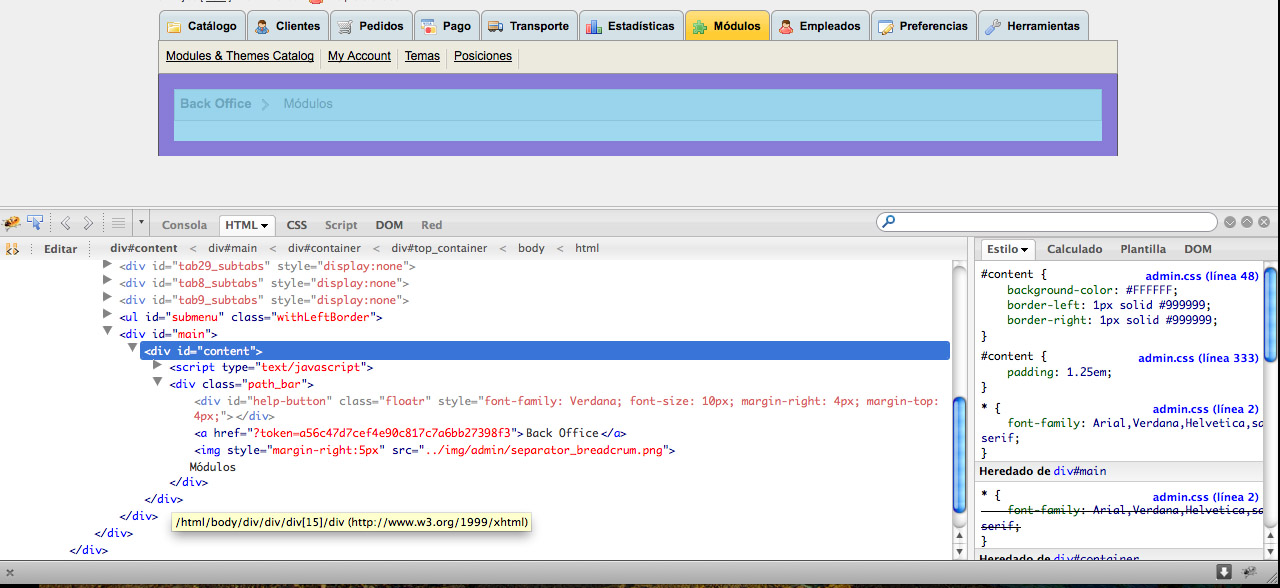This screenshot has height=588, width=1280.
Task: Minimize Firebug using the down chevron button
Action: pos(1230,222)
